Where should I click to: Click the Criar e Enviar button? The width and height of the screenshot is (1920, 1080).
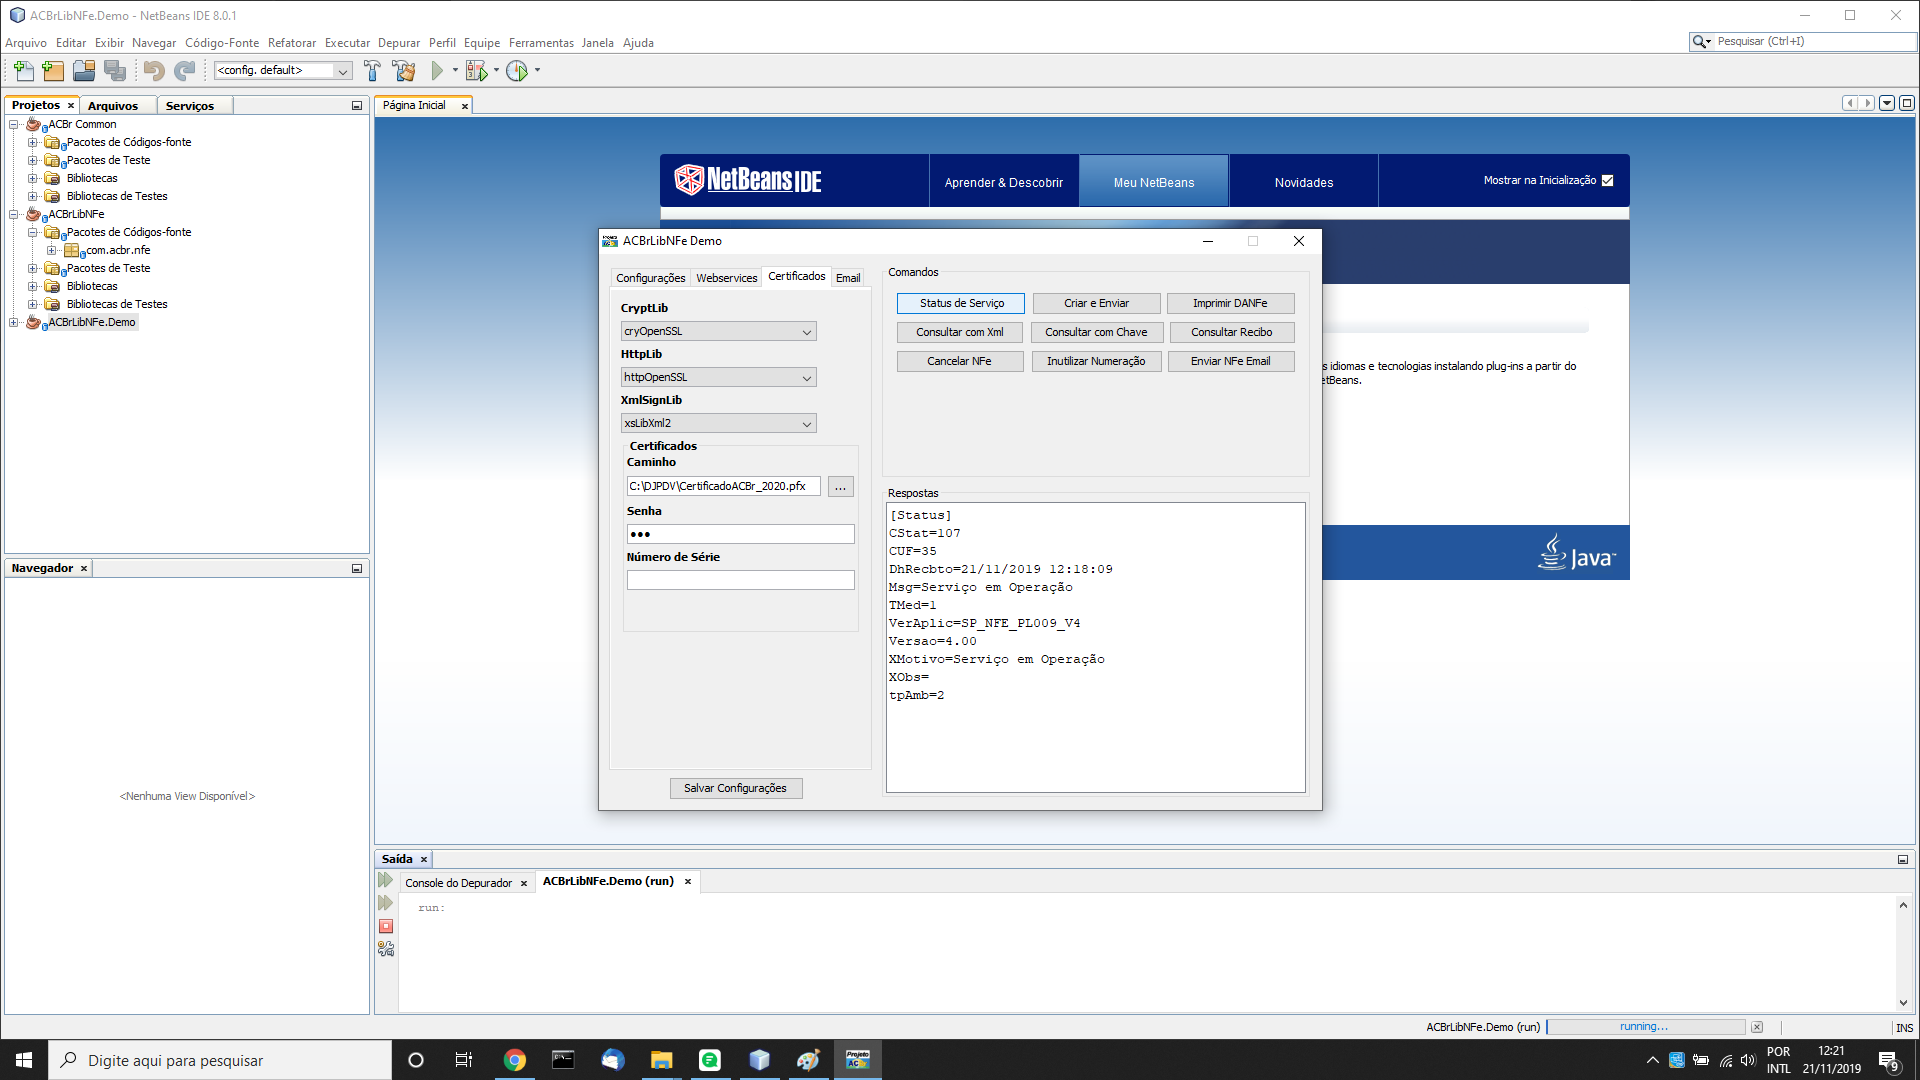tap(1096, 303)
